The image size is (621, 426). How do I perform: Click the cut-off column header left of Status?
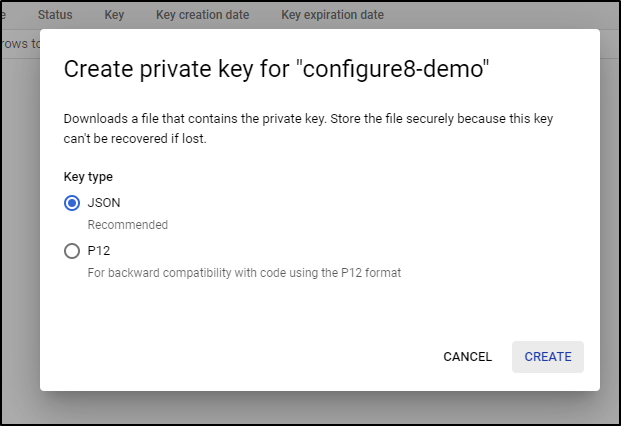click(3, 15)
